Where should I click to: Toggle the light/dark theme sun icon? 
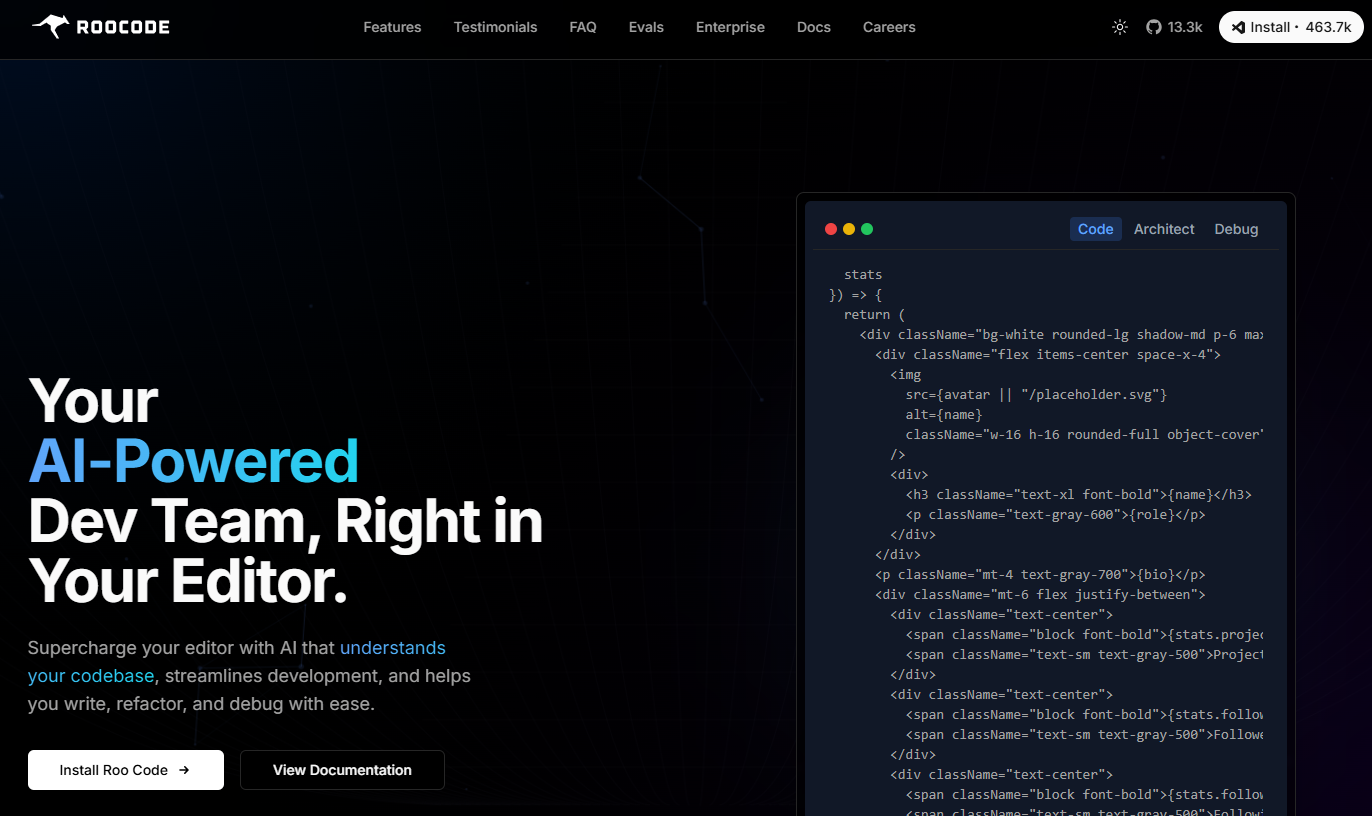click(x=1120, y=27)
